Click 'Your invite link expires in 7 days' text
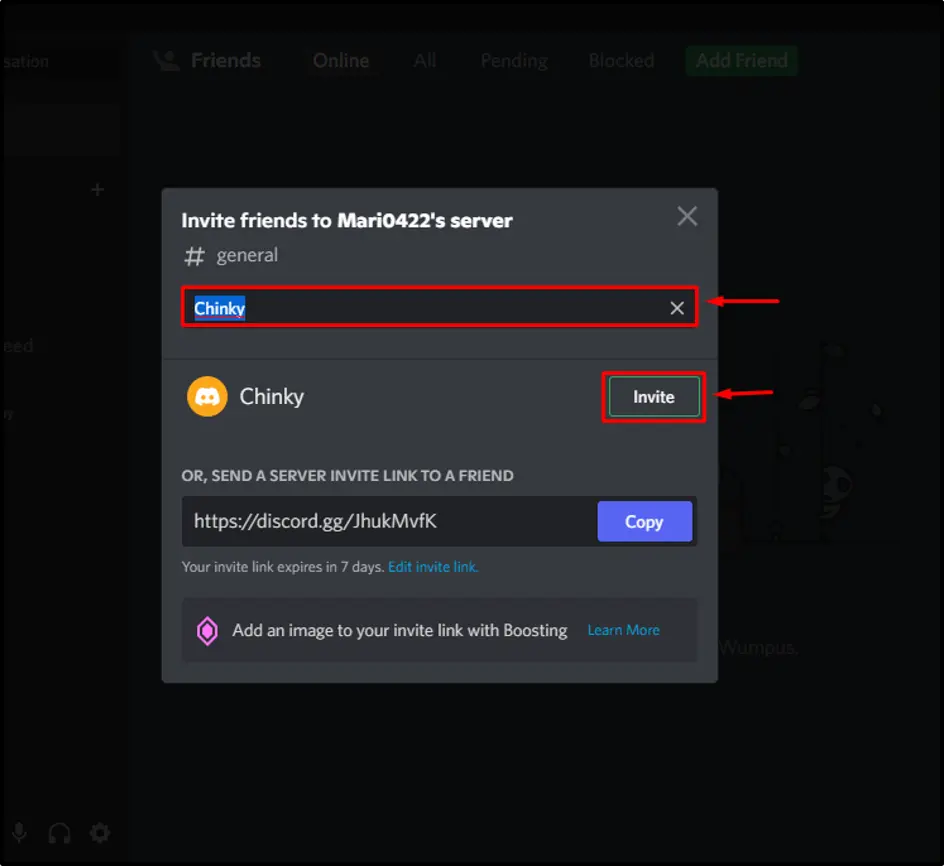 [x=283, y=567]
